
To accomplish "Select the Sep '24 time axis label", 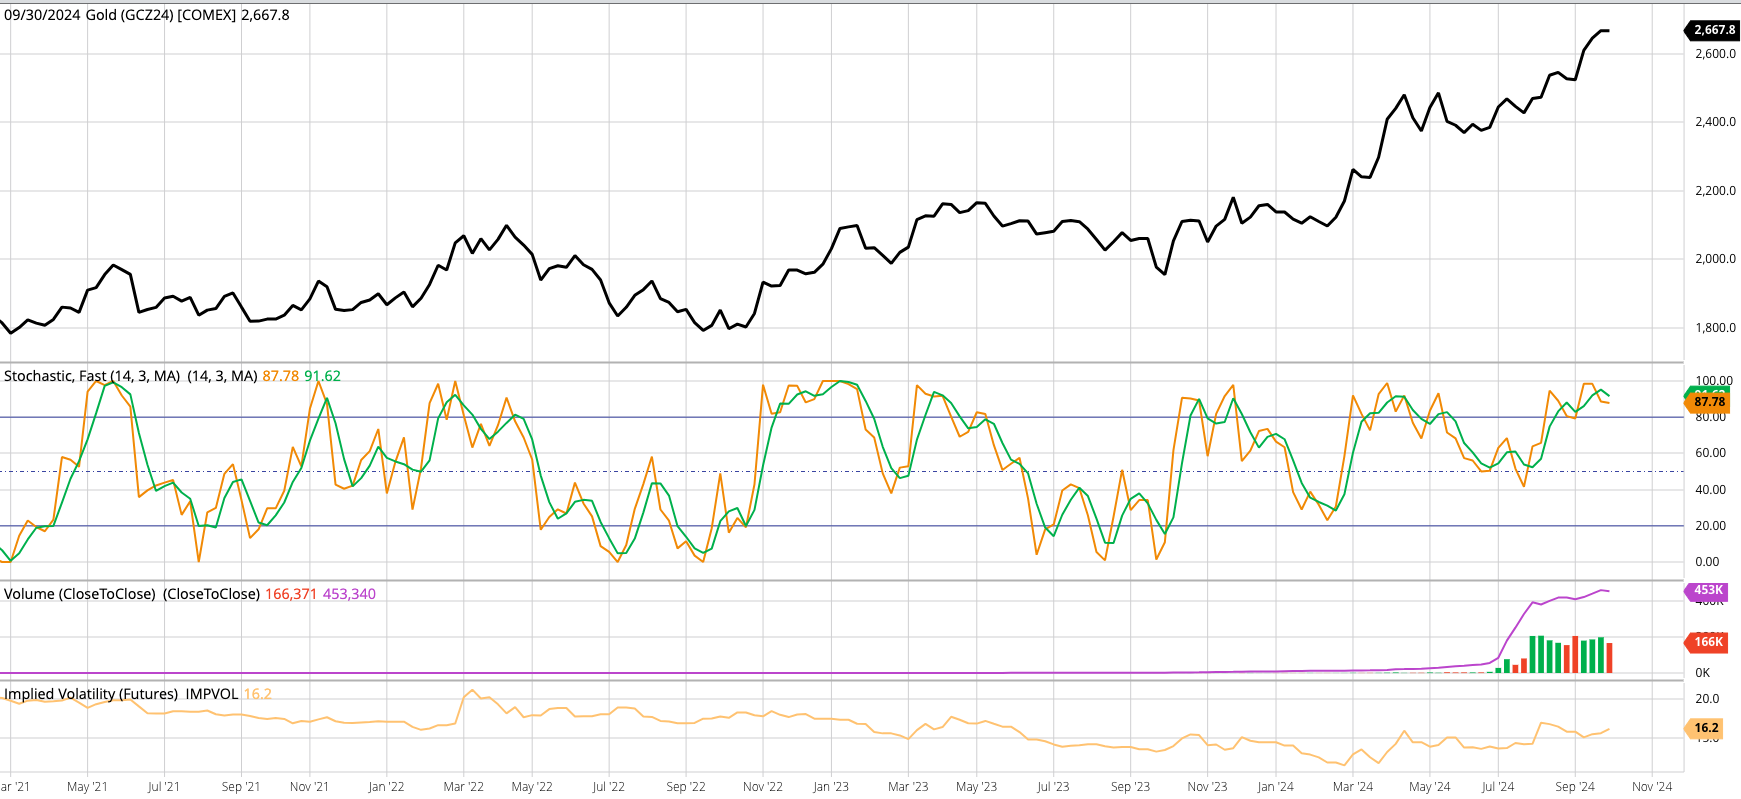I will 1574,787.
